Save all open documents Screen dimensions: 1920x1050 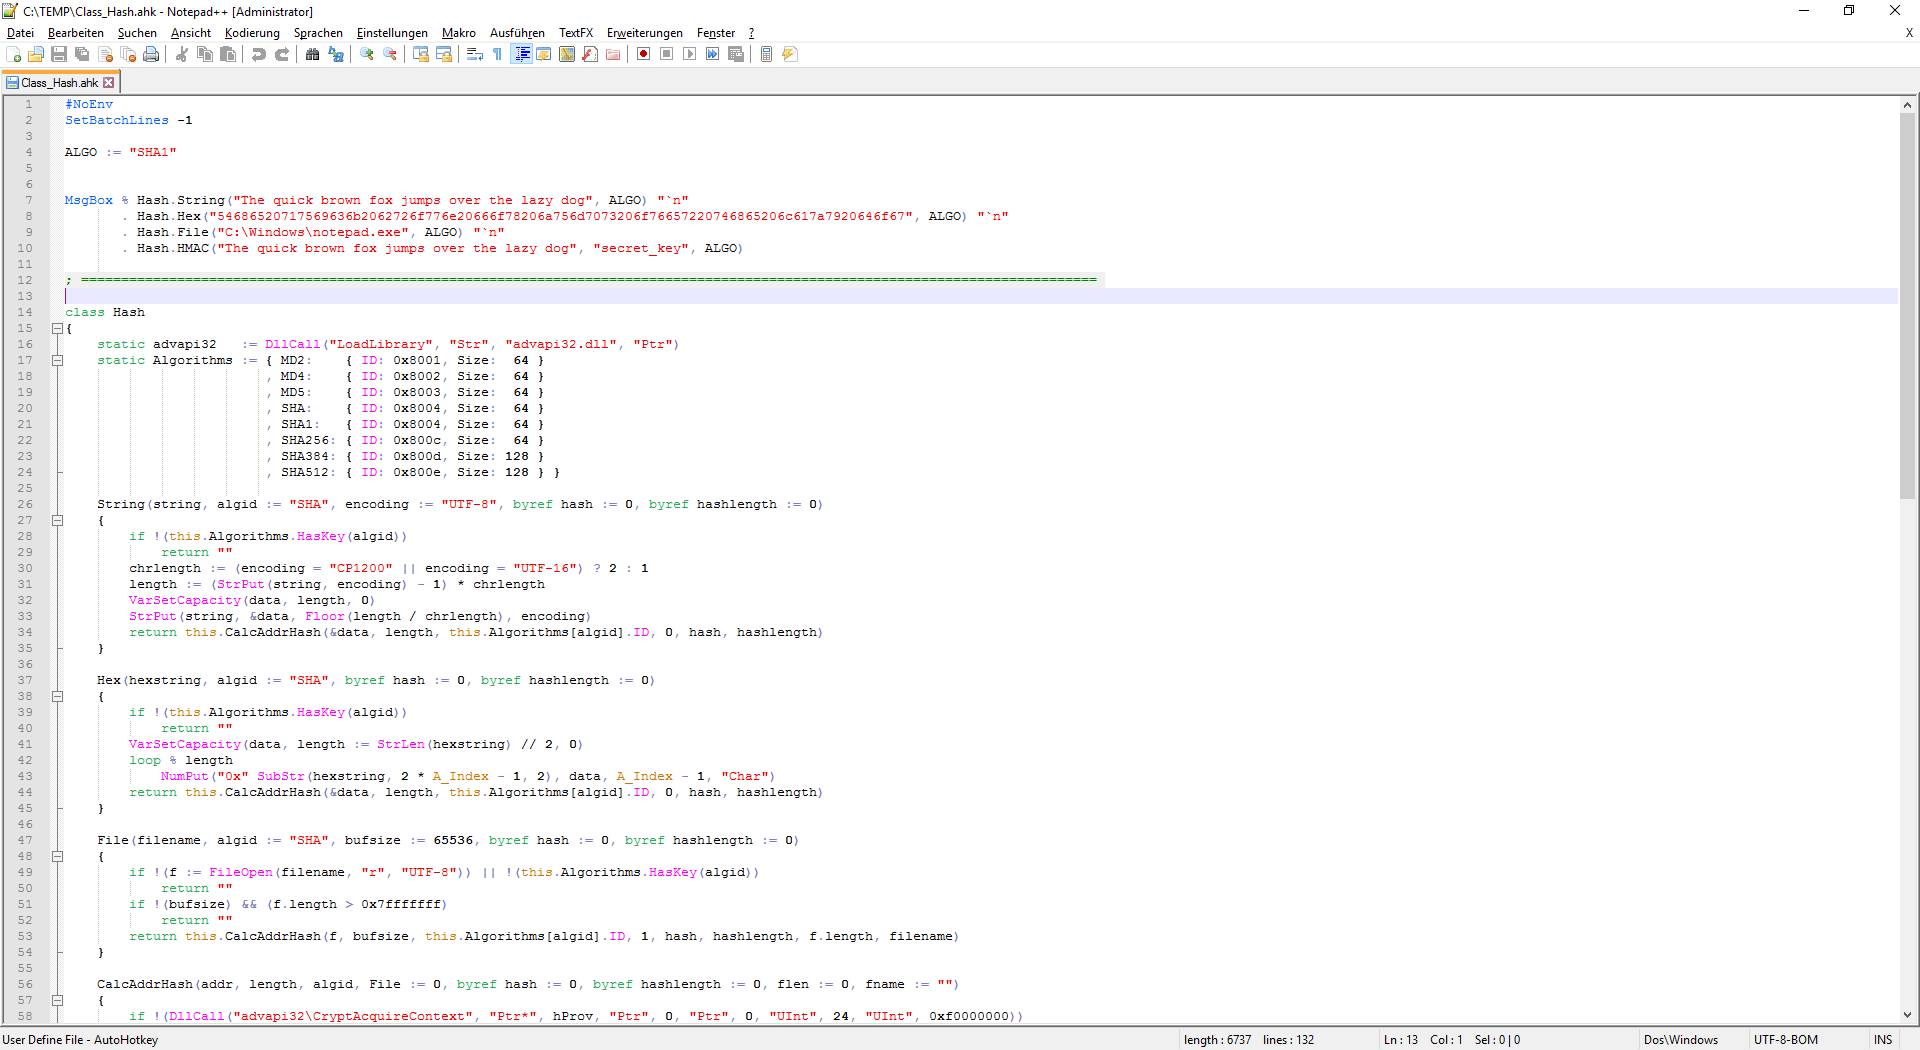[x=81, y=54]
